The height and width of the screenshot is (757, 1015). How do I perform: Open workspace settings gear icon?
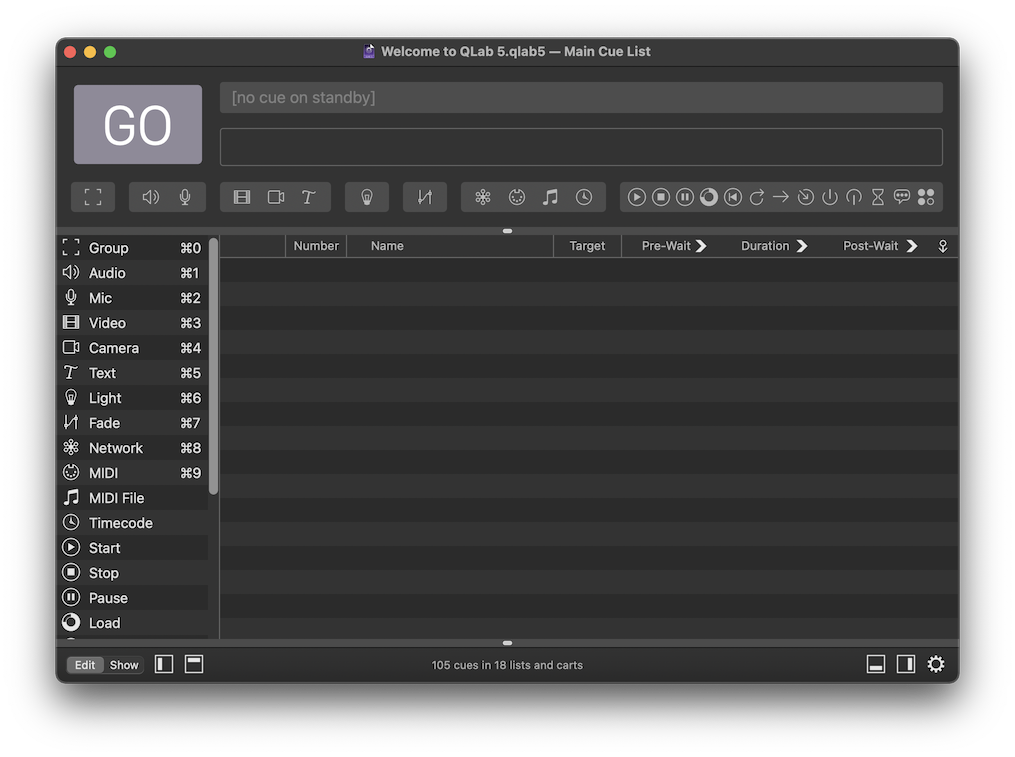pyautogui.click(x=936, y=664)
